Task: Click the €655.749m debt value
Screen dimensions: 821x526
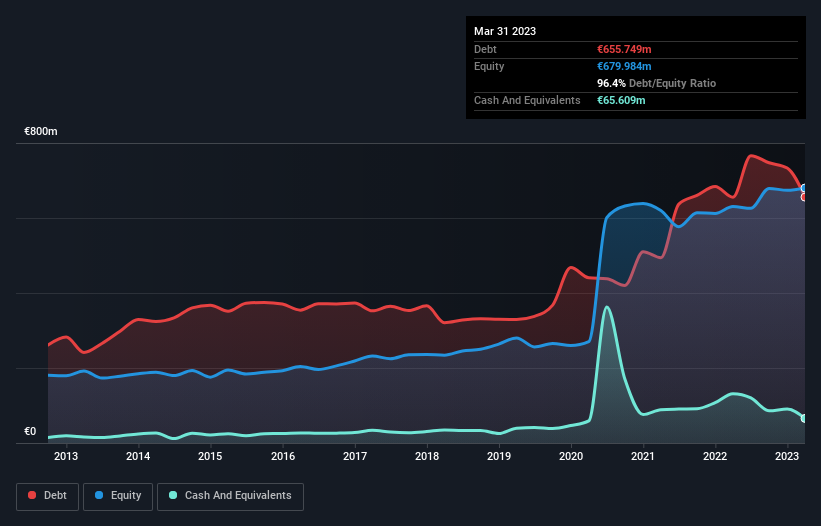Action: click(x=624, y=49)
